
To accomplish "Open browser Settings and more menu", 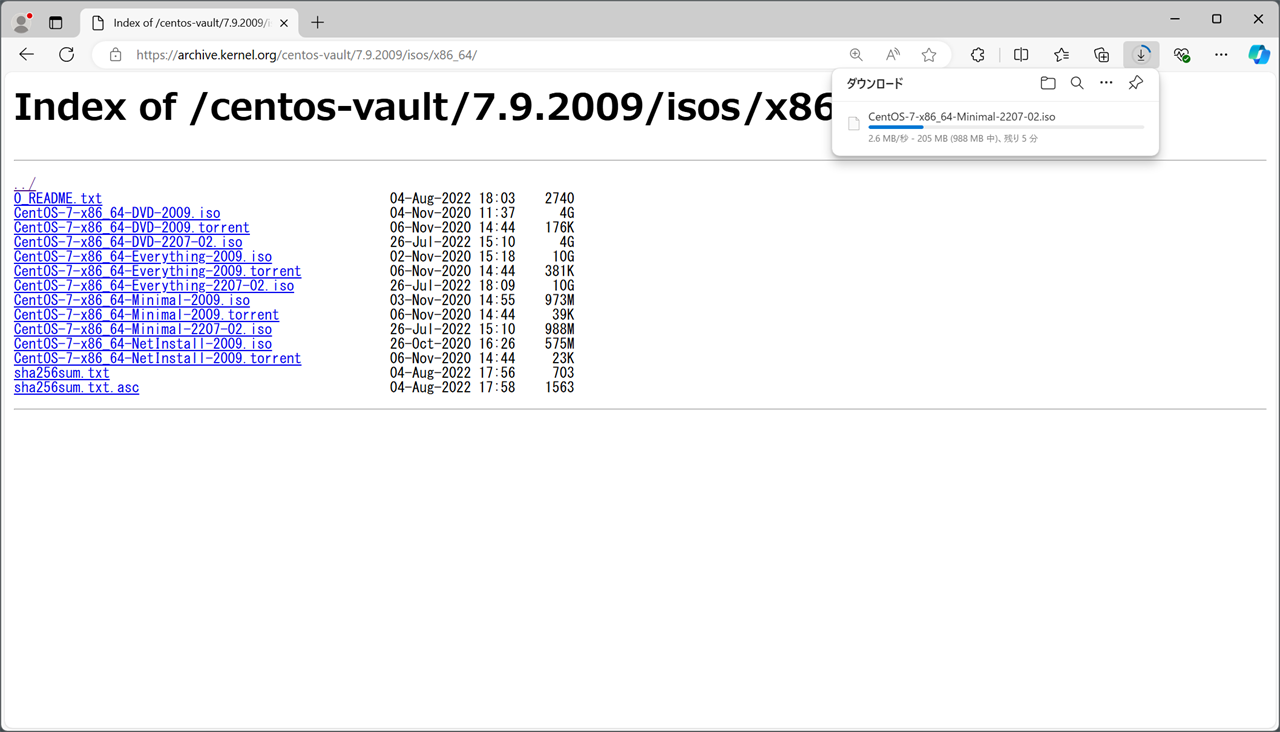I will [x=1221, y=55].
